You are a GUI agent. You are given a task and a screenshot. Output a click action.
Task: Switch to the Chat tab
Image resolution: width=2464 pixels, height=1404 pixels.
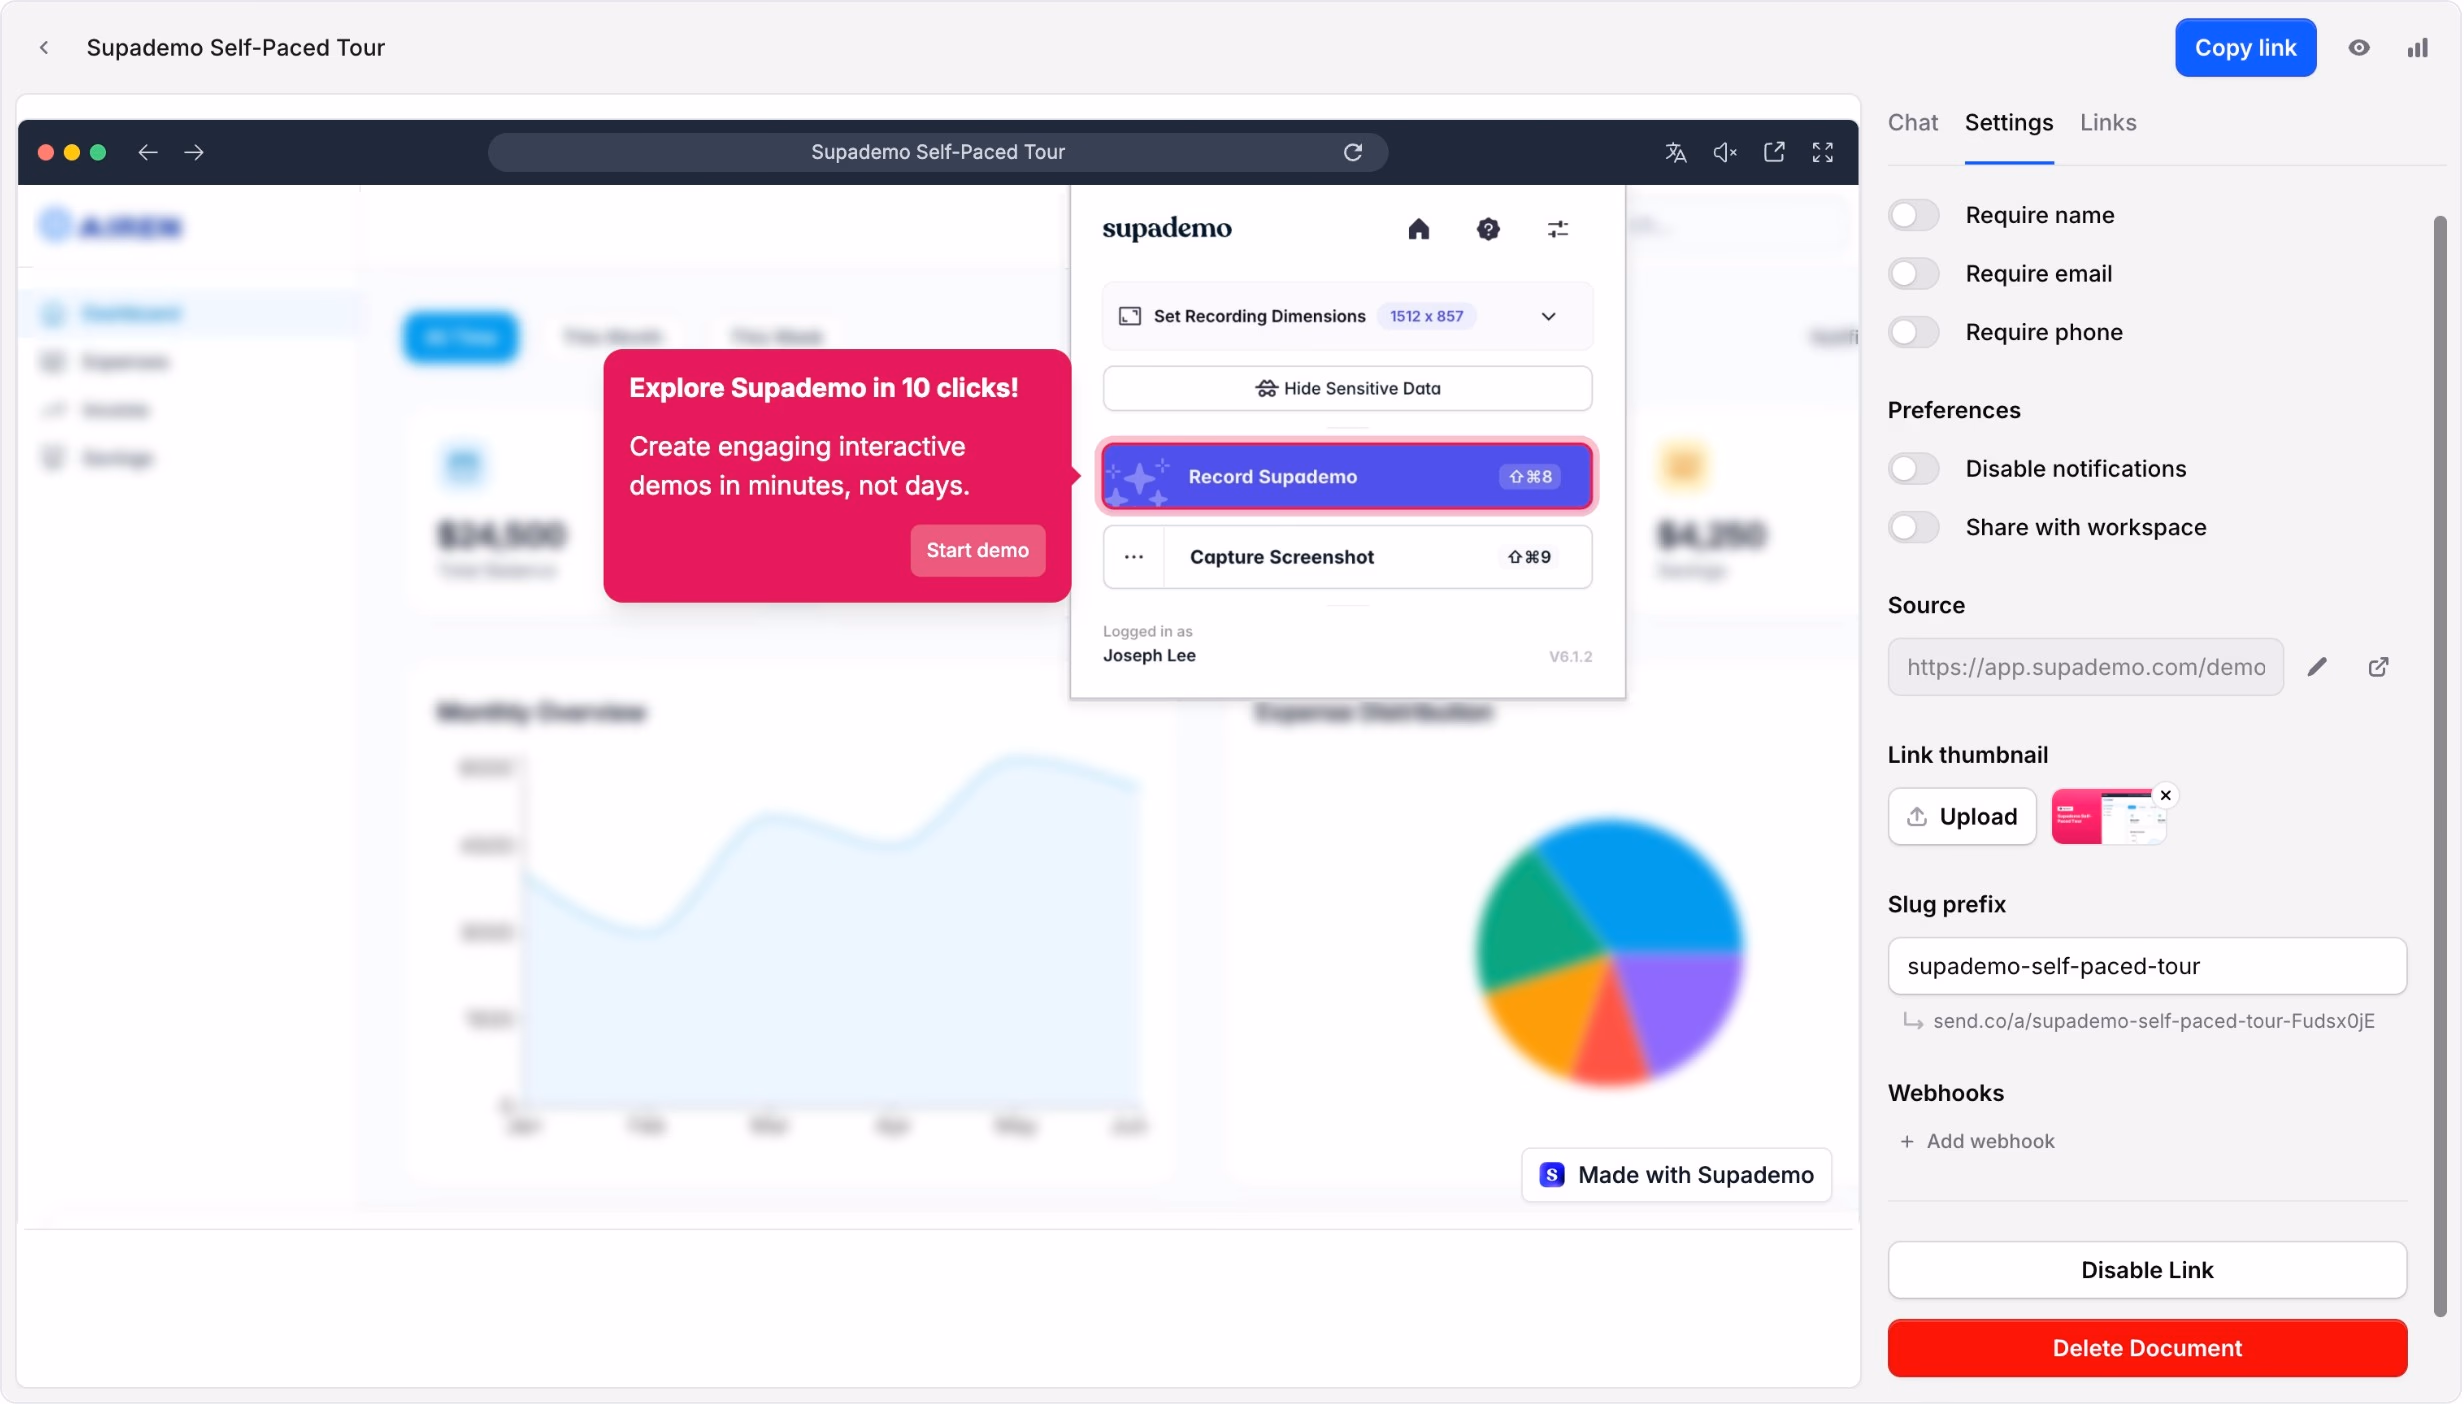pos(1912,123)
